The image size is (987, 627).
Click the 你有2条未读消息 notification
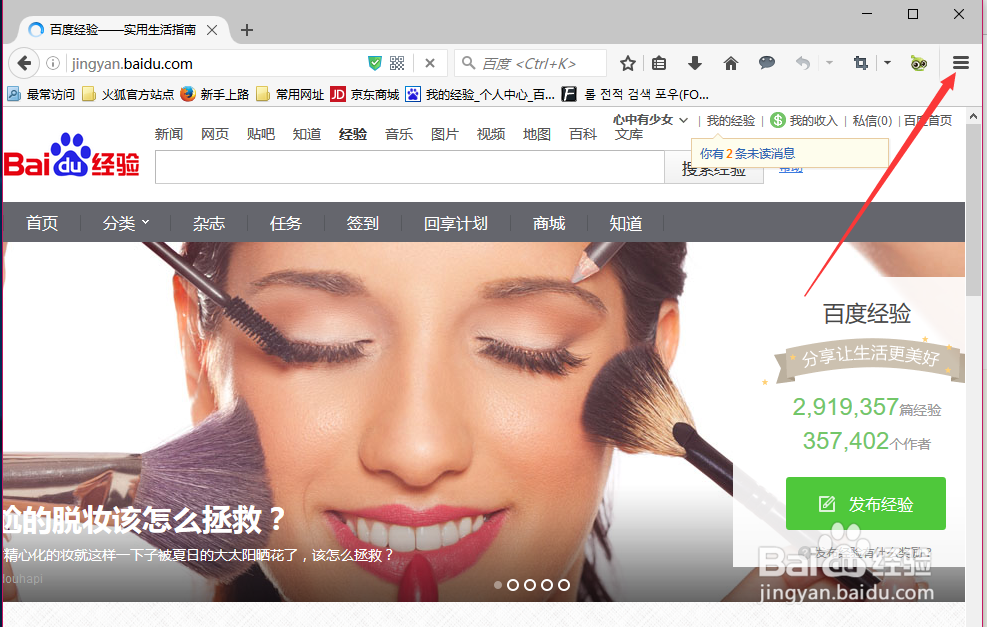[x=747, y=154]
